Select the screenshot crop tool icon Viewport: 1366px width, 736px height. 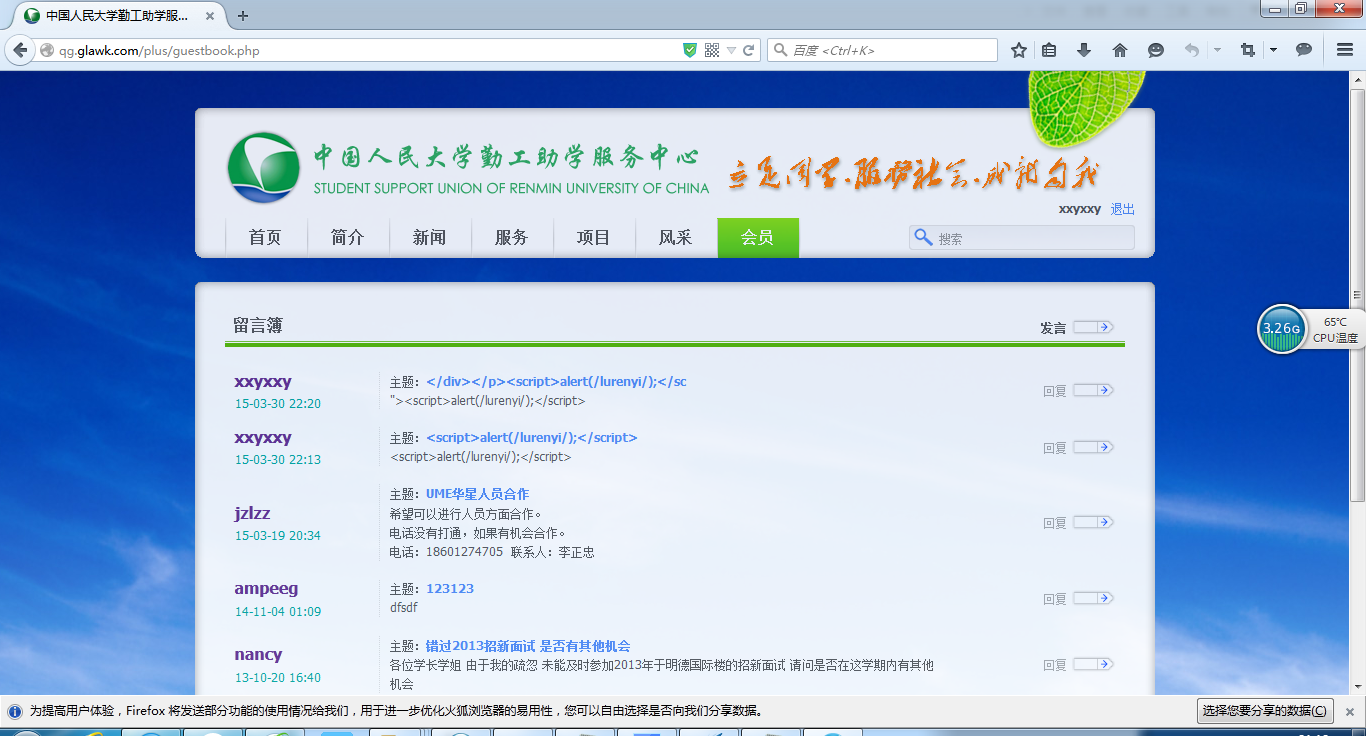coord(1248,50)
